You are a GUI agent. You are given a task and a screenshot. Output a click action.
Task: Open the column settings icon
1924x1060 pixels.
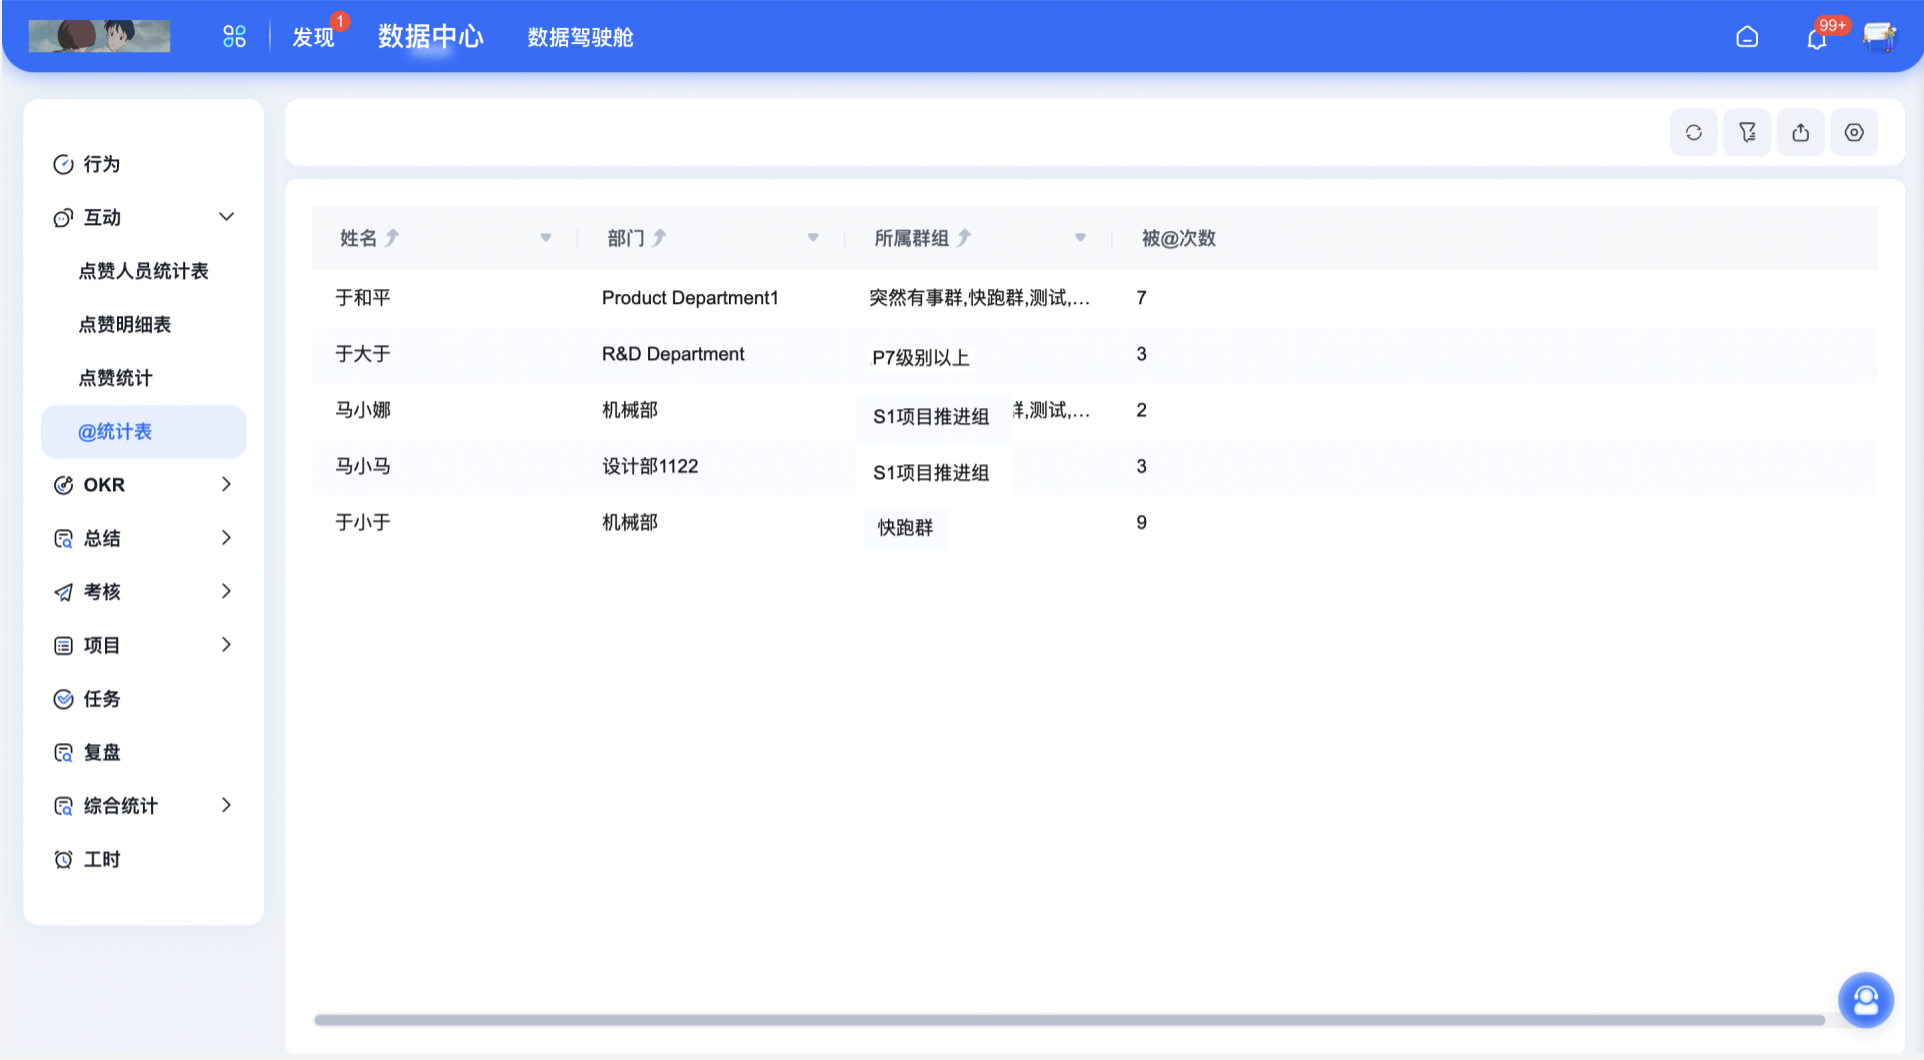pyautogui.click(x=1854, y=132)
